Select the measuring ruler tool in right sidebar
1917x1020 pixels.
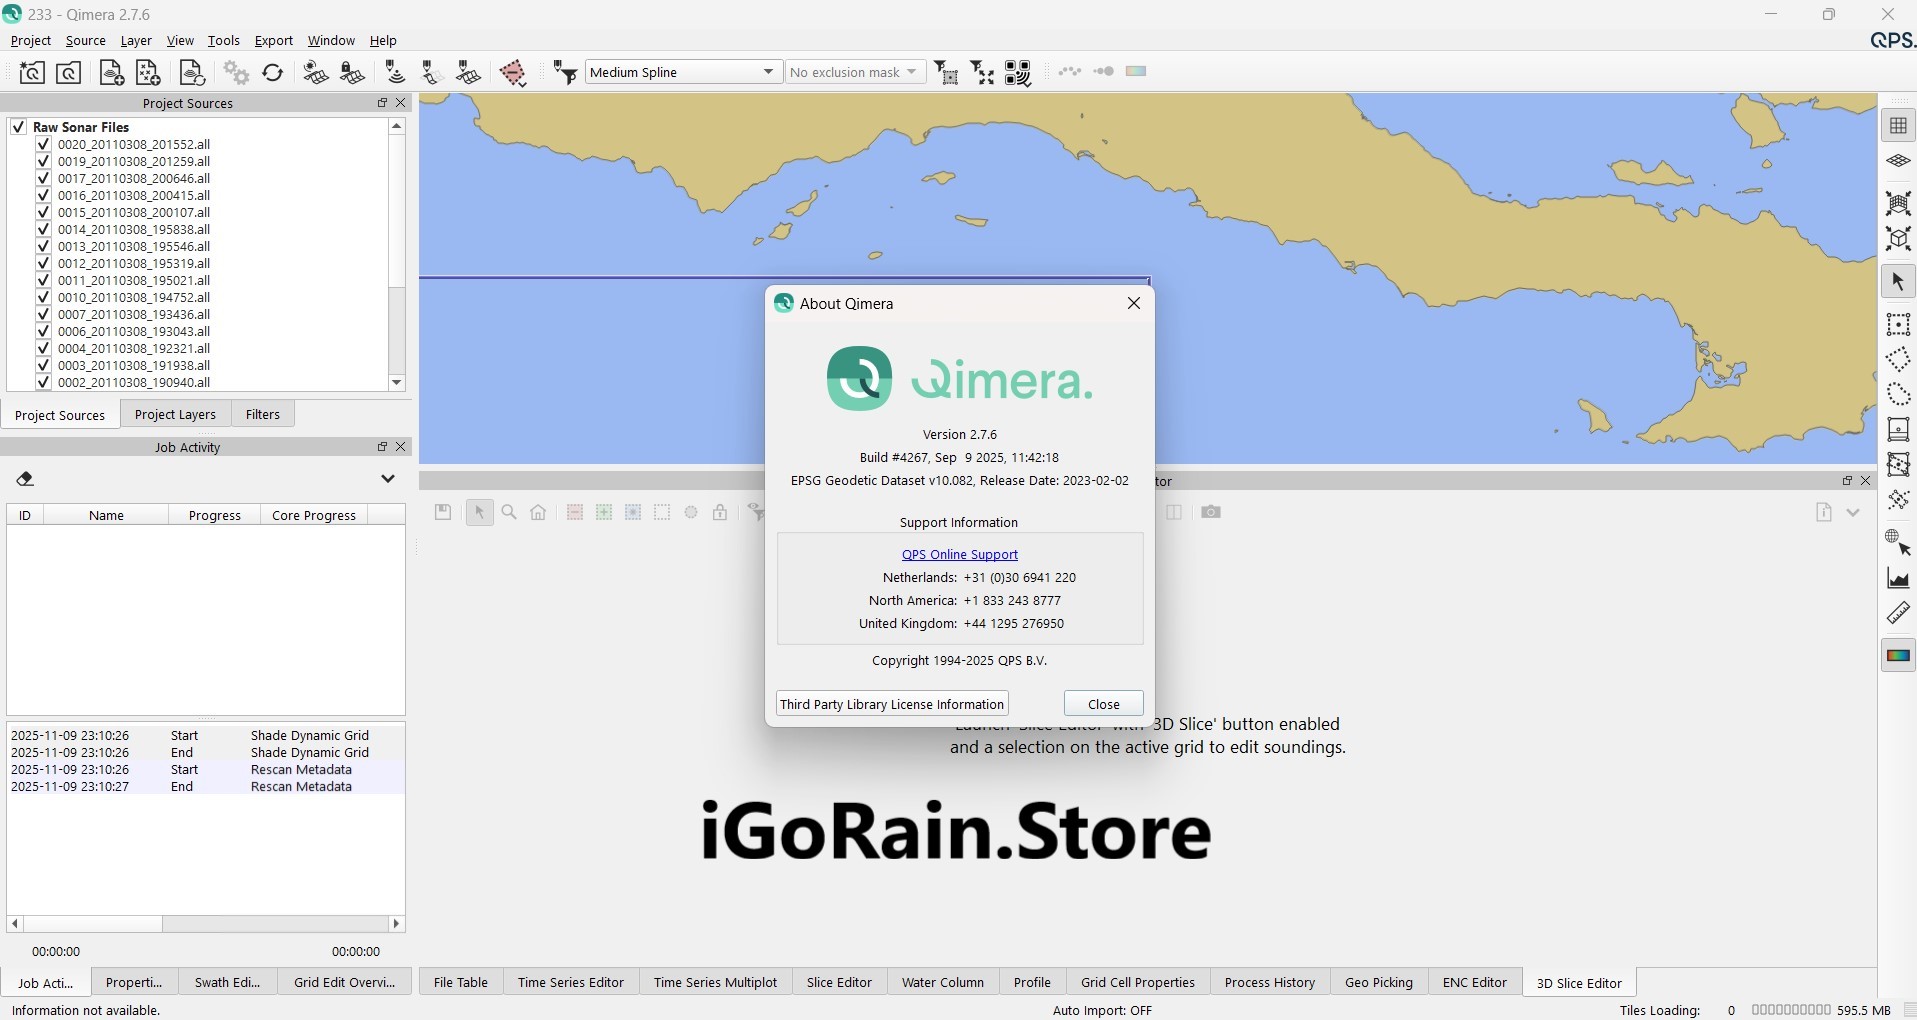click(1899, 613)
